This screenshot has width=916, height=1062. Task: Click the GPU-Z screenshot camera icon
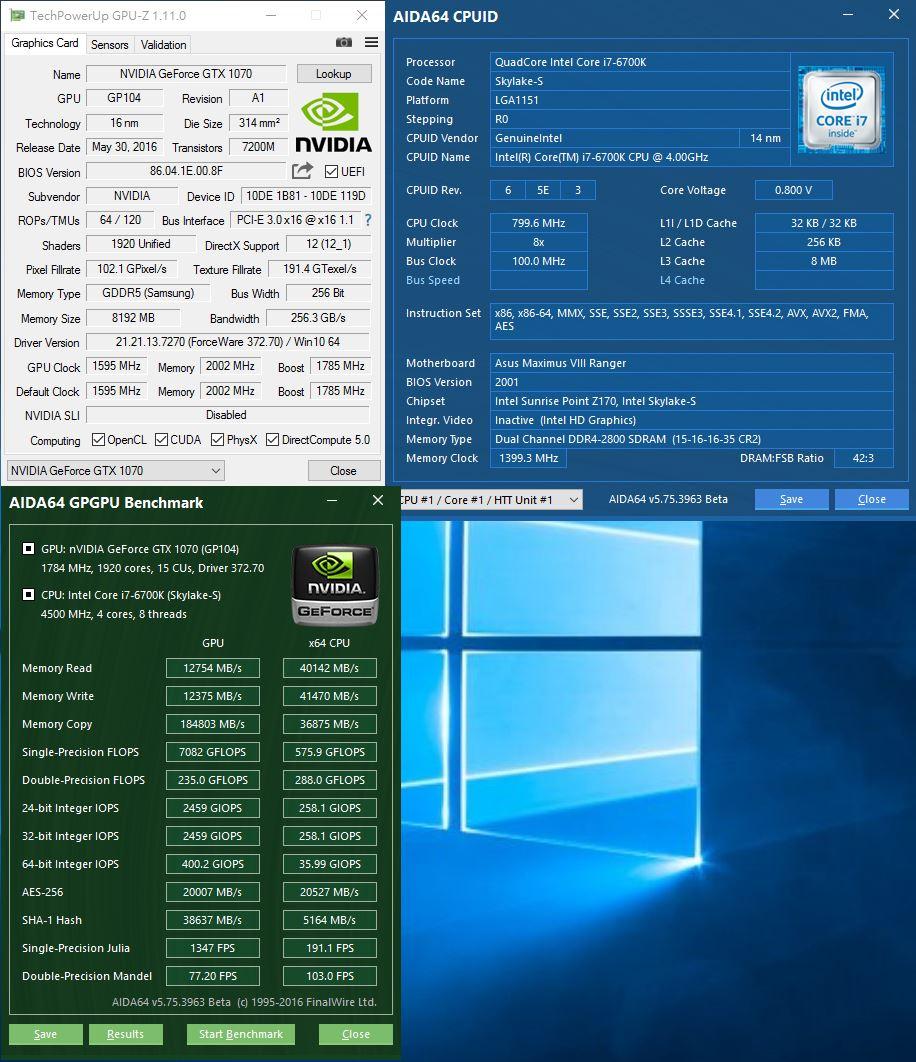pyautogui.click(x=344, y=43)
